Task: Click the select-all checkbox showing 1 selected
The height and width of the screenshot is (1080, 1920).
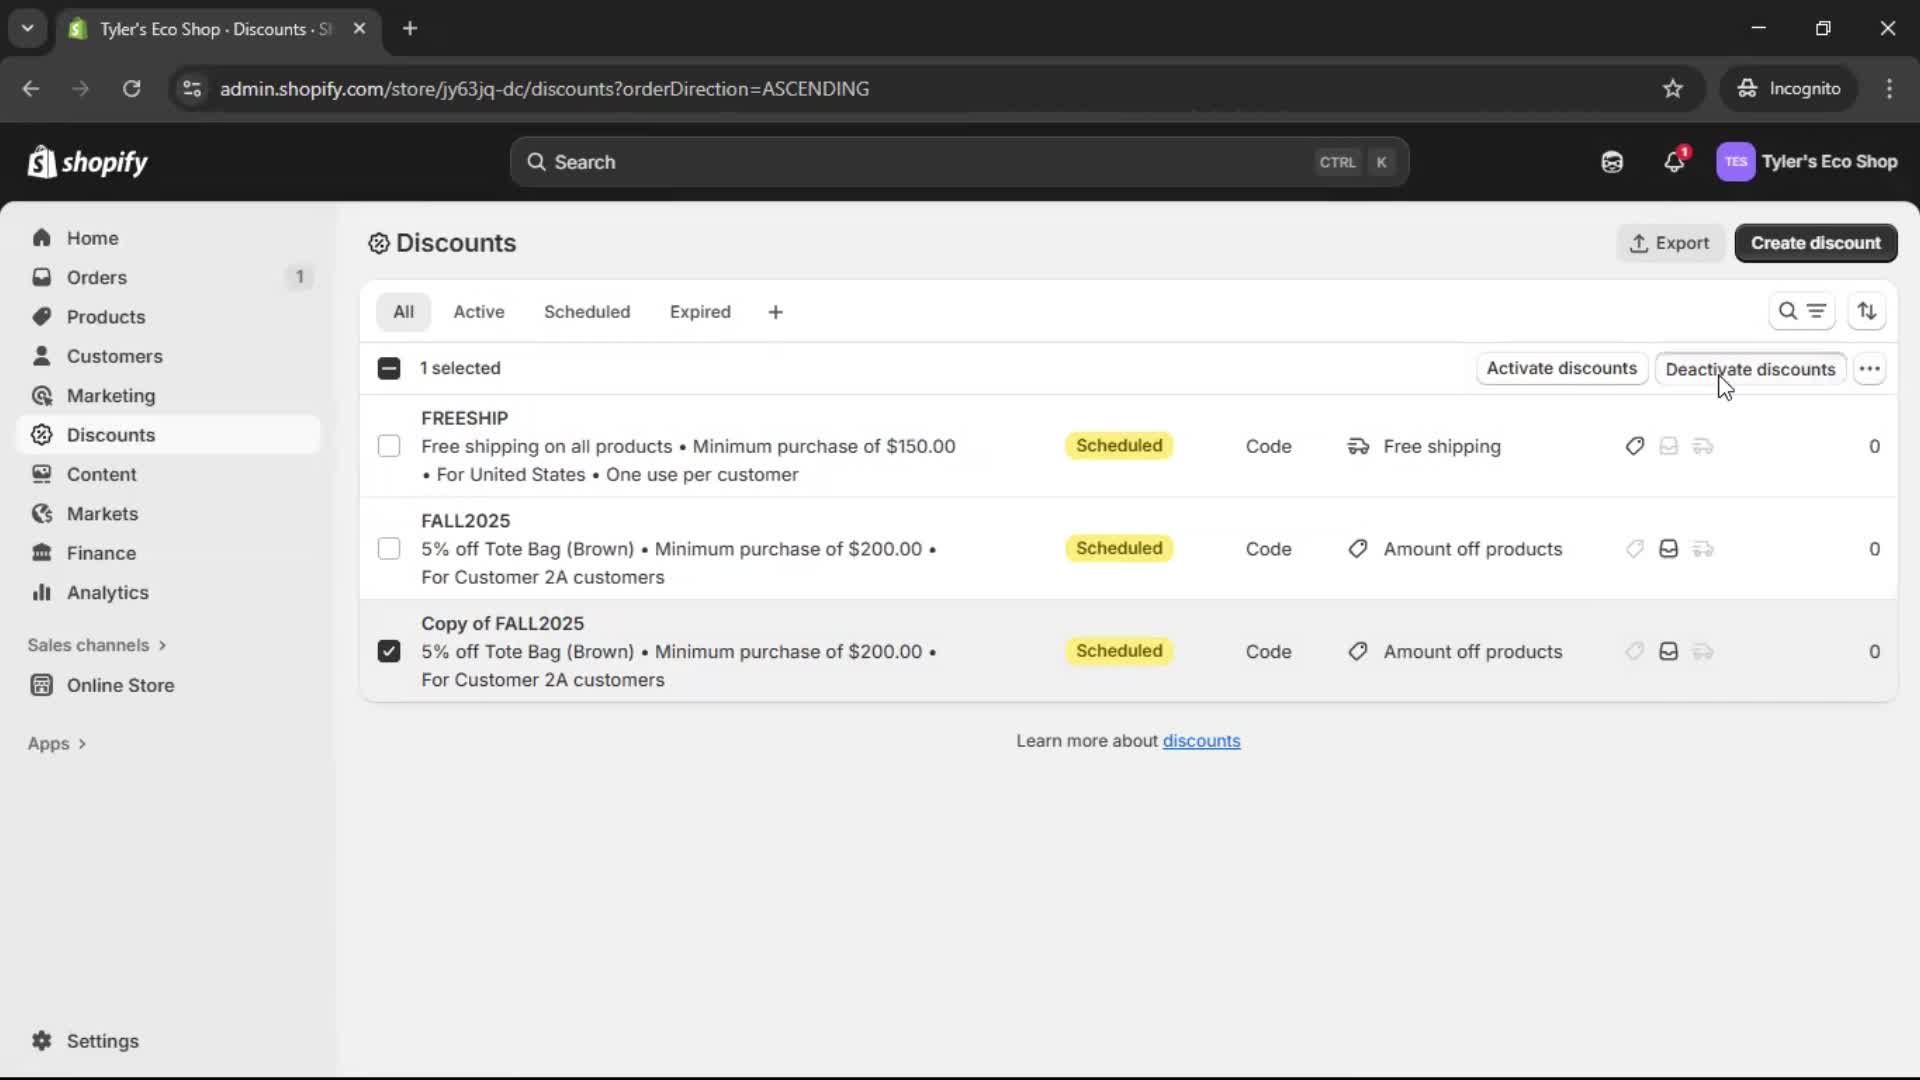Action: (x=389, y=368)
